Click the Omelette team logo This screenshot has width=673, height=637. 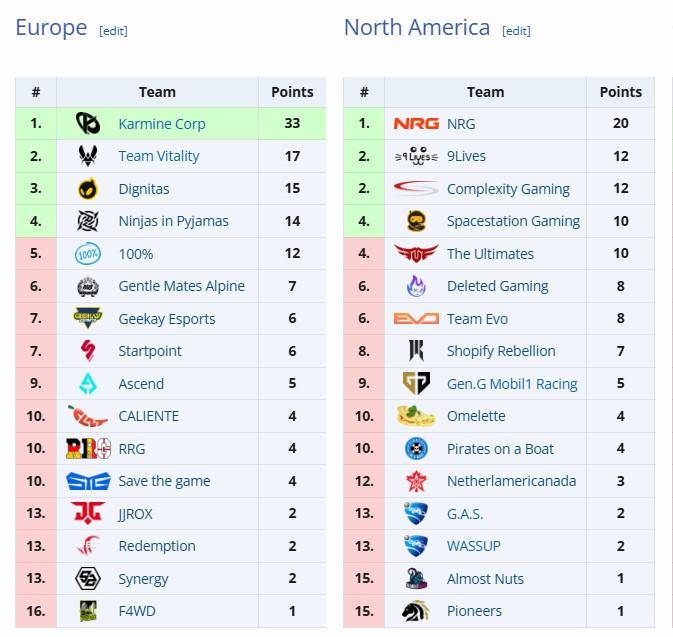(x=416, y=416)
